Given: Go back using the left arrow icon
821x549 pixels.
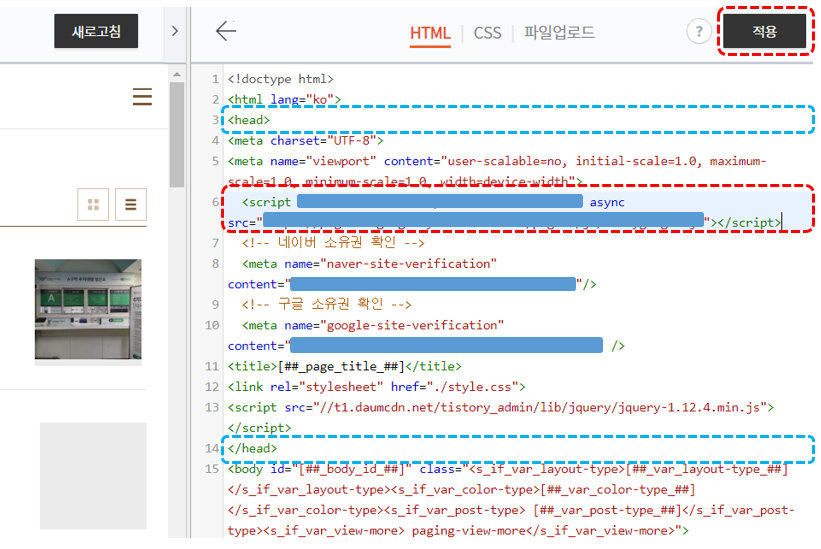Looking at the screenshot, I should [226, 31].
